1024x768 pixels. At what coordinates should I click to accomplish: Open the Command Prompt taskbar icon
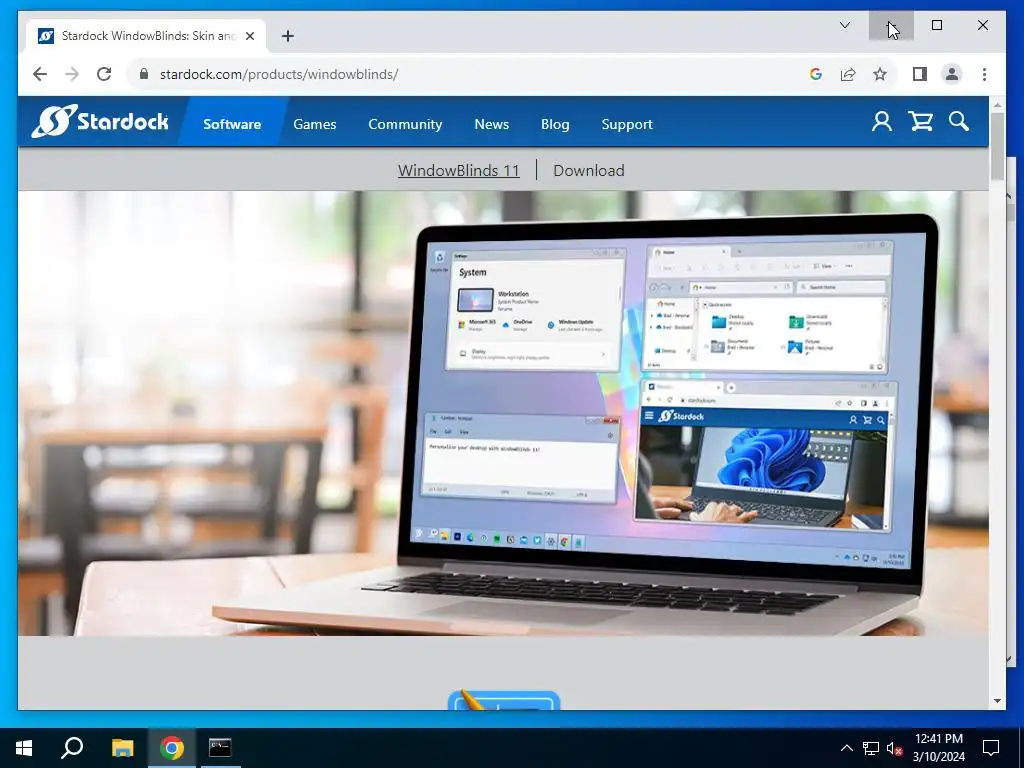pyautogui.click(x=220, y=748)
